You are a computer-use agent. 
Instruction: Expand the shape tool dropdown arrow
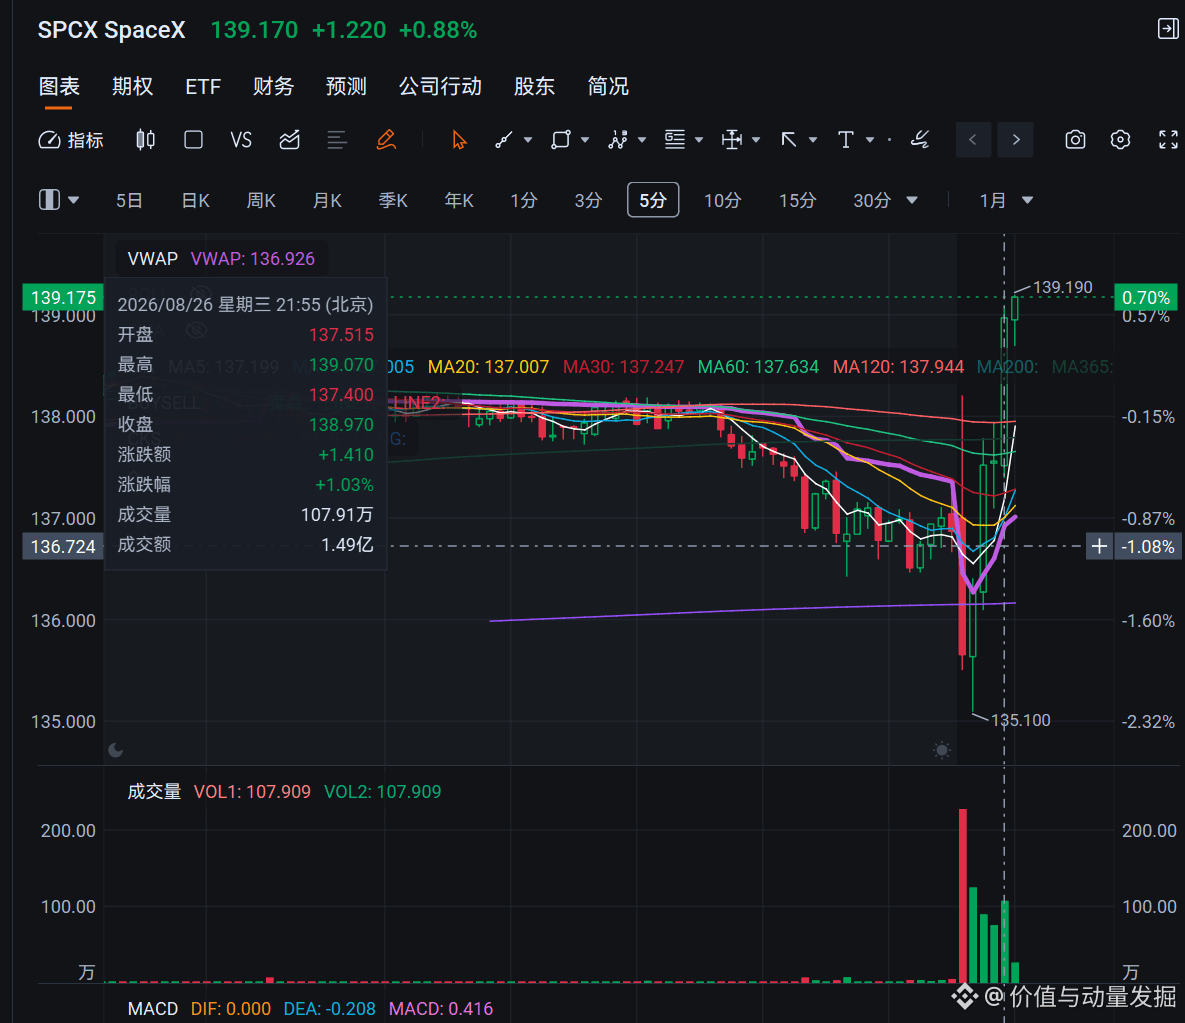585,140
